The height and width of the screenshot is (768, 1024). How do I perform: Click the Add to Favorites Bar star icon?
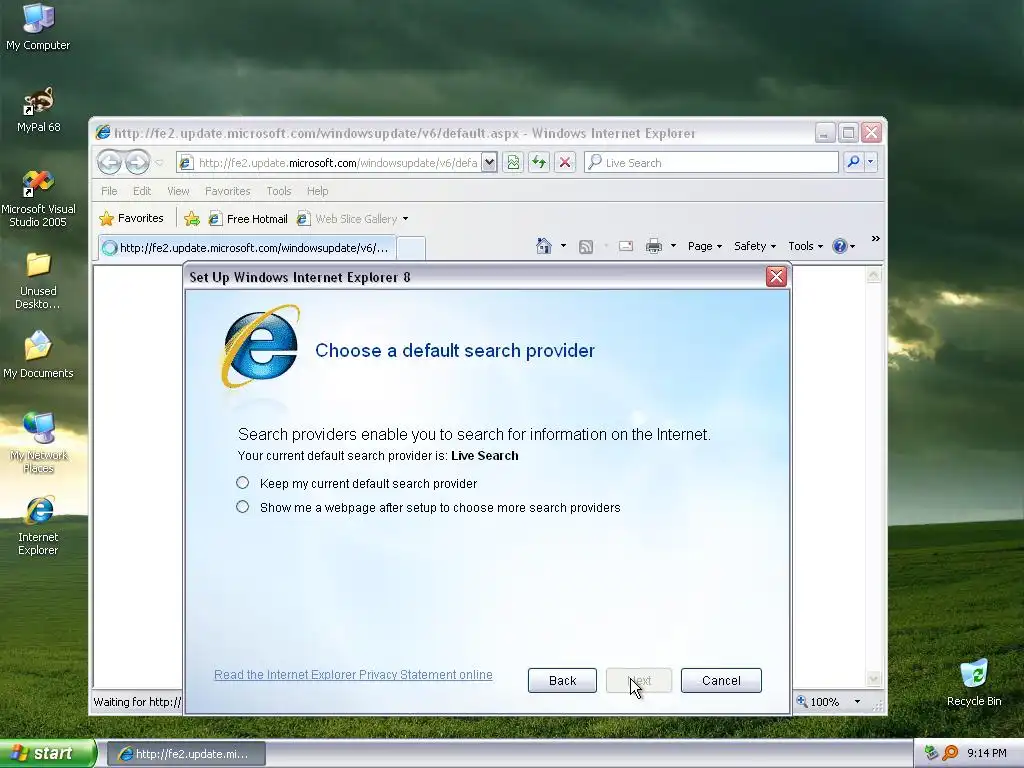coord(192,219)
